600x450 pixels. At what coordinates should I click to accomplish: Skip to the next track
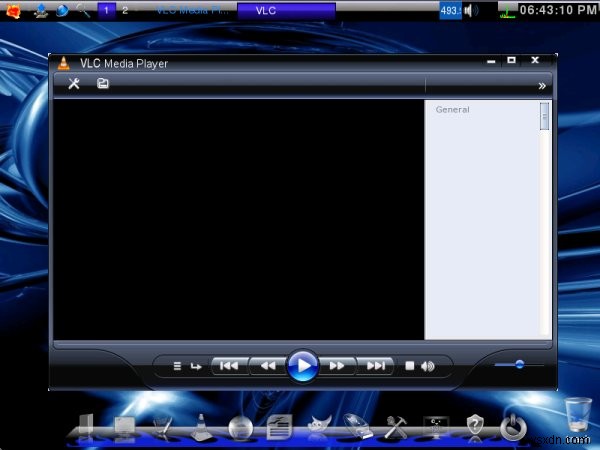[x=375, y=366]
